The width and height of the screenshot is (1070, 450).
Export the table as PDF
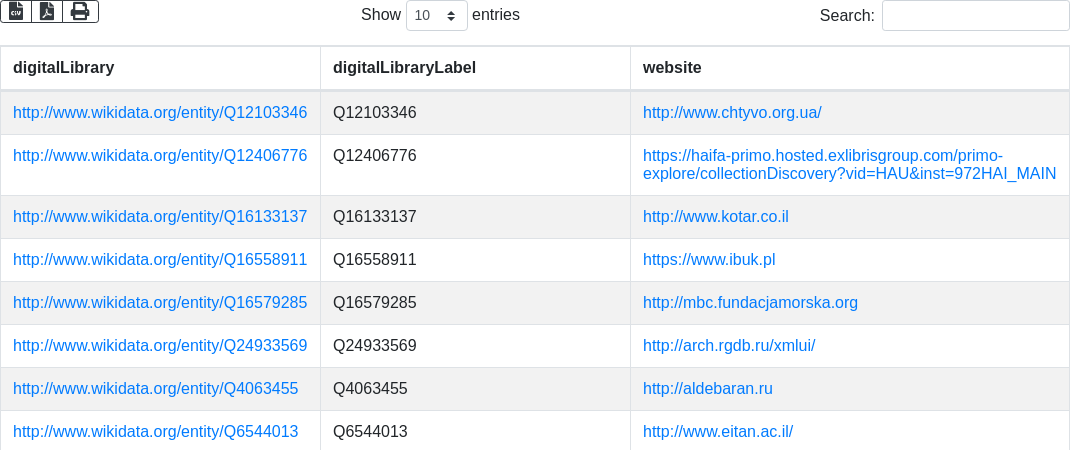pos(47,11)
